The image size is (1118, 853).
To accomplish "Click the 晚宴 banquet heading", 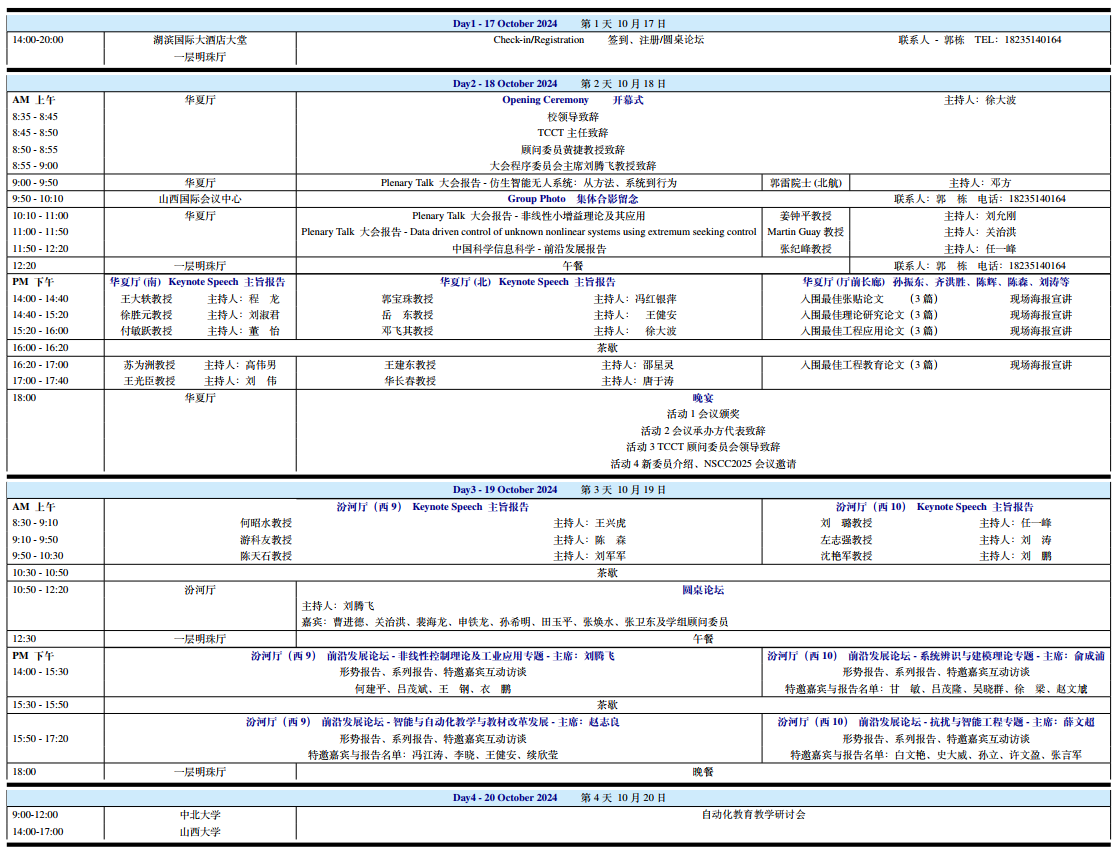I will [x=703, y=398].
